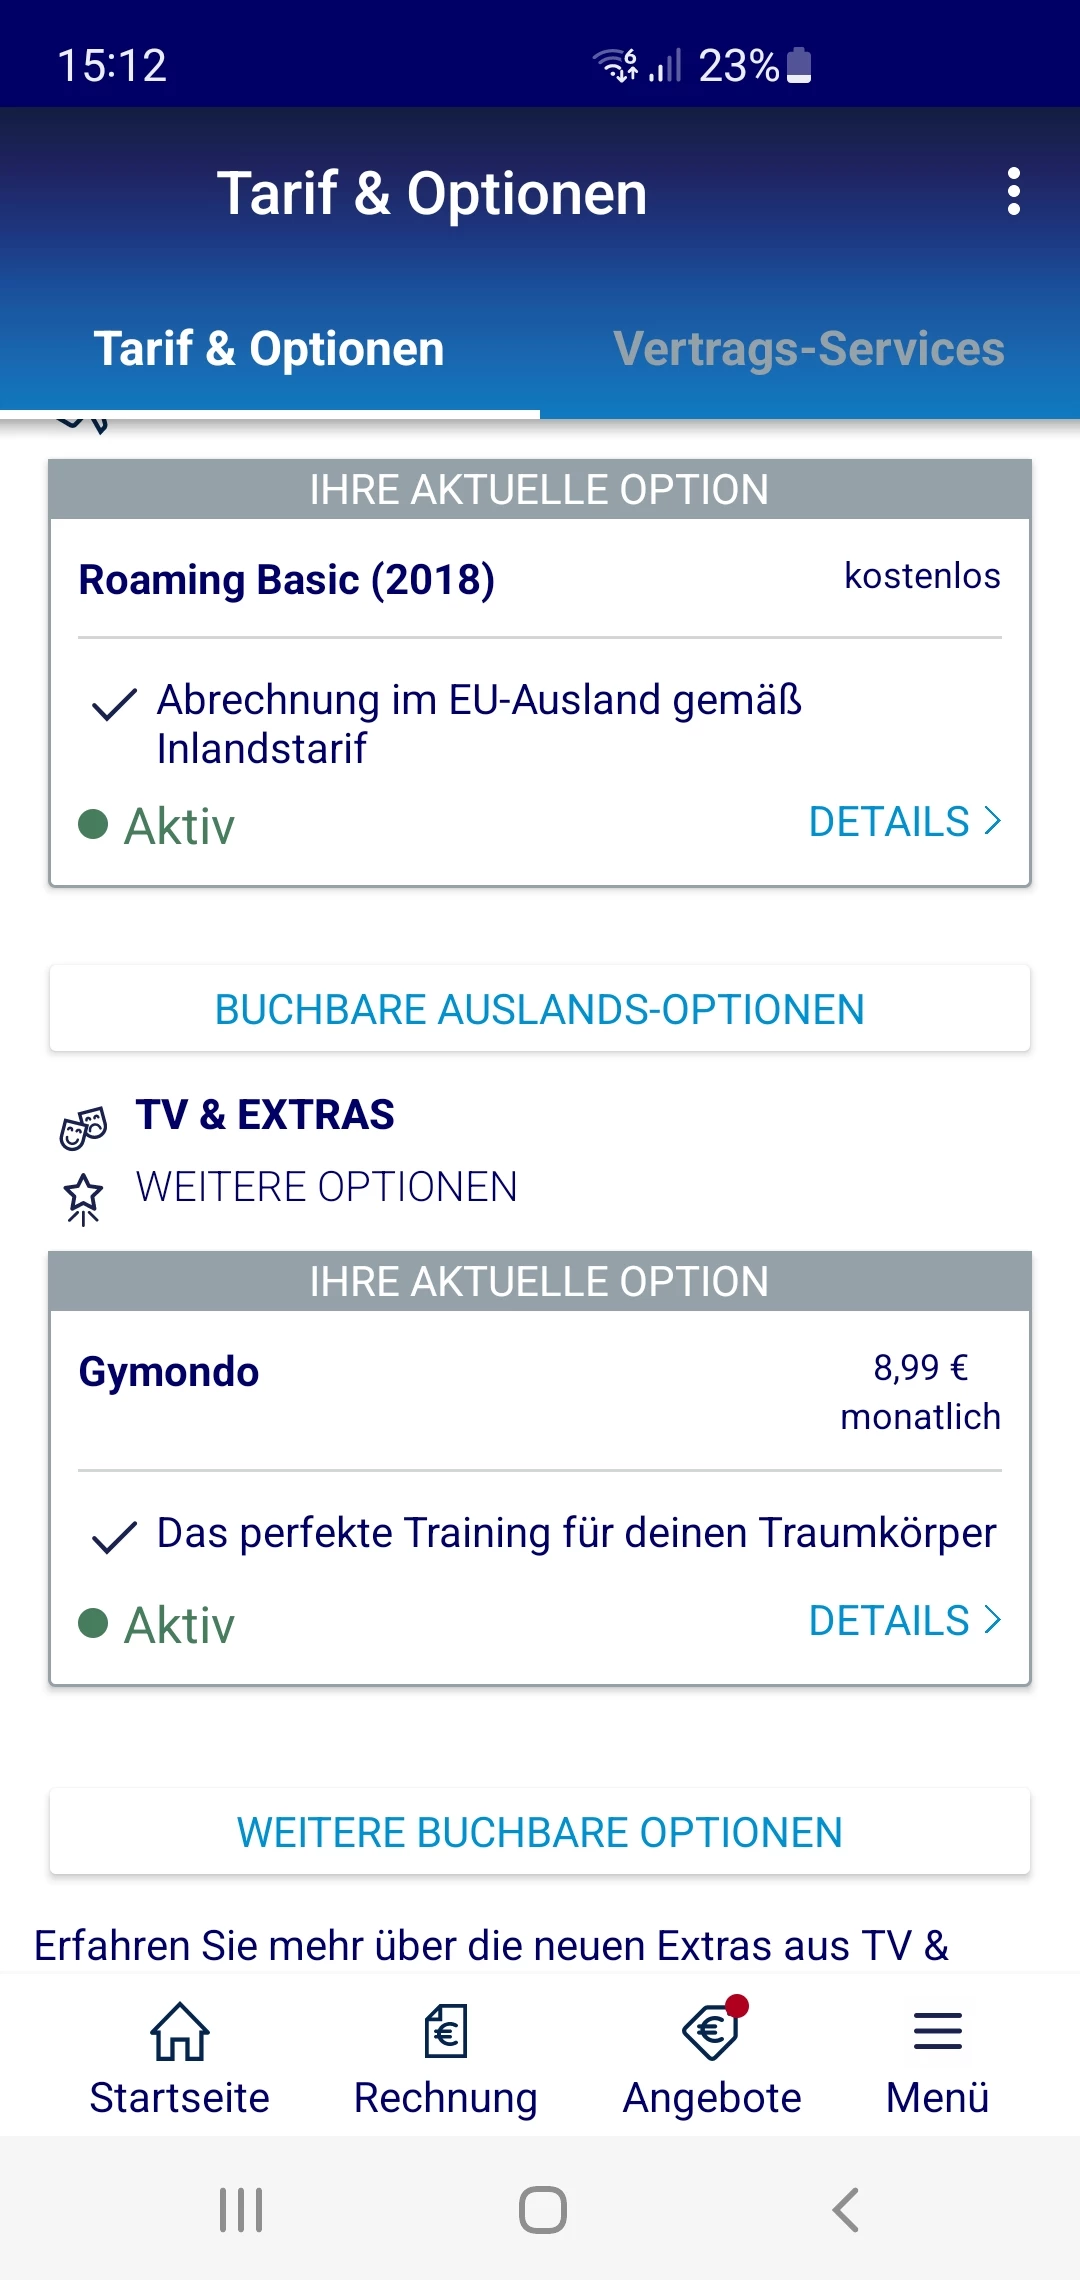Tap the Roaming Basic (2018) title
The image size is (1080, 2280).
coord(287,580)
